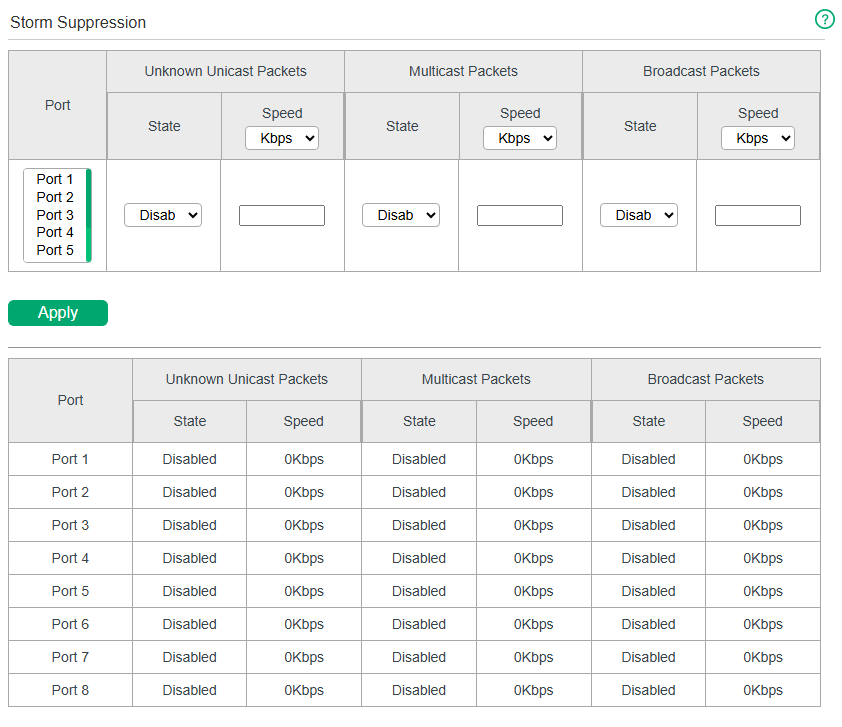Click Port 2 row label in status table
The height and width of the screenshot is (727, 842).
point(70,492)
